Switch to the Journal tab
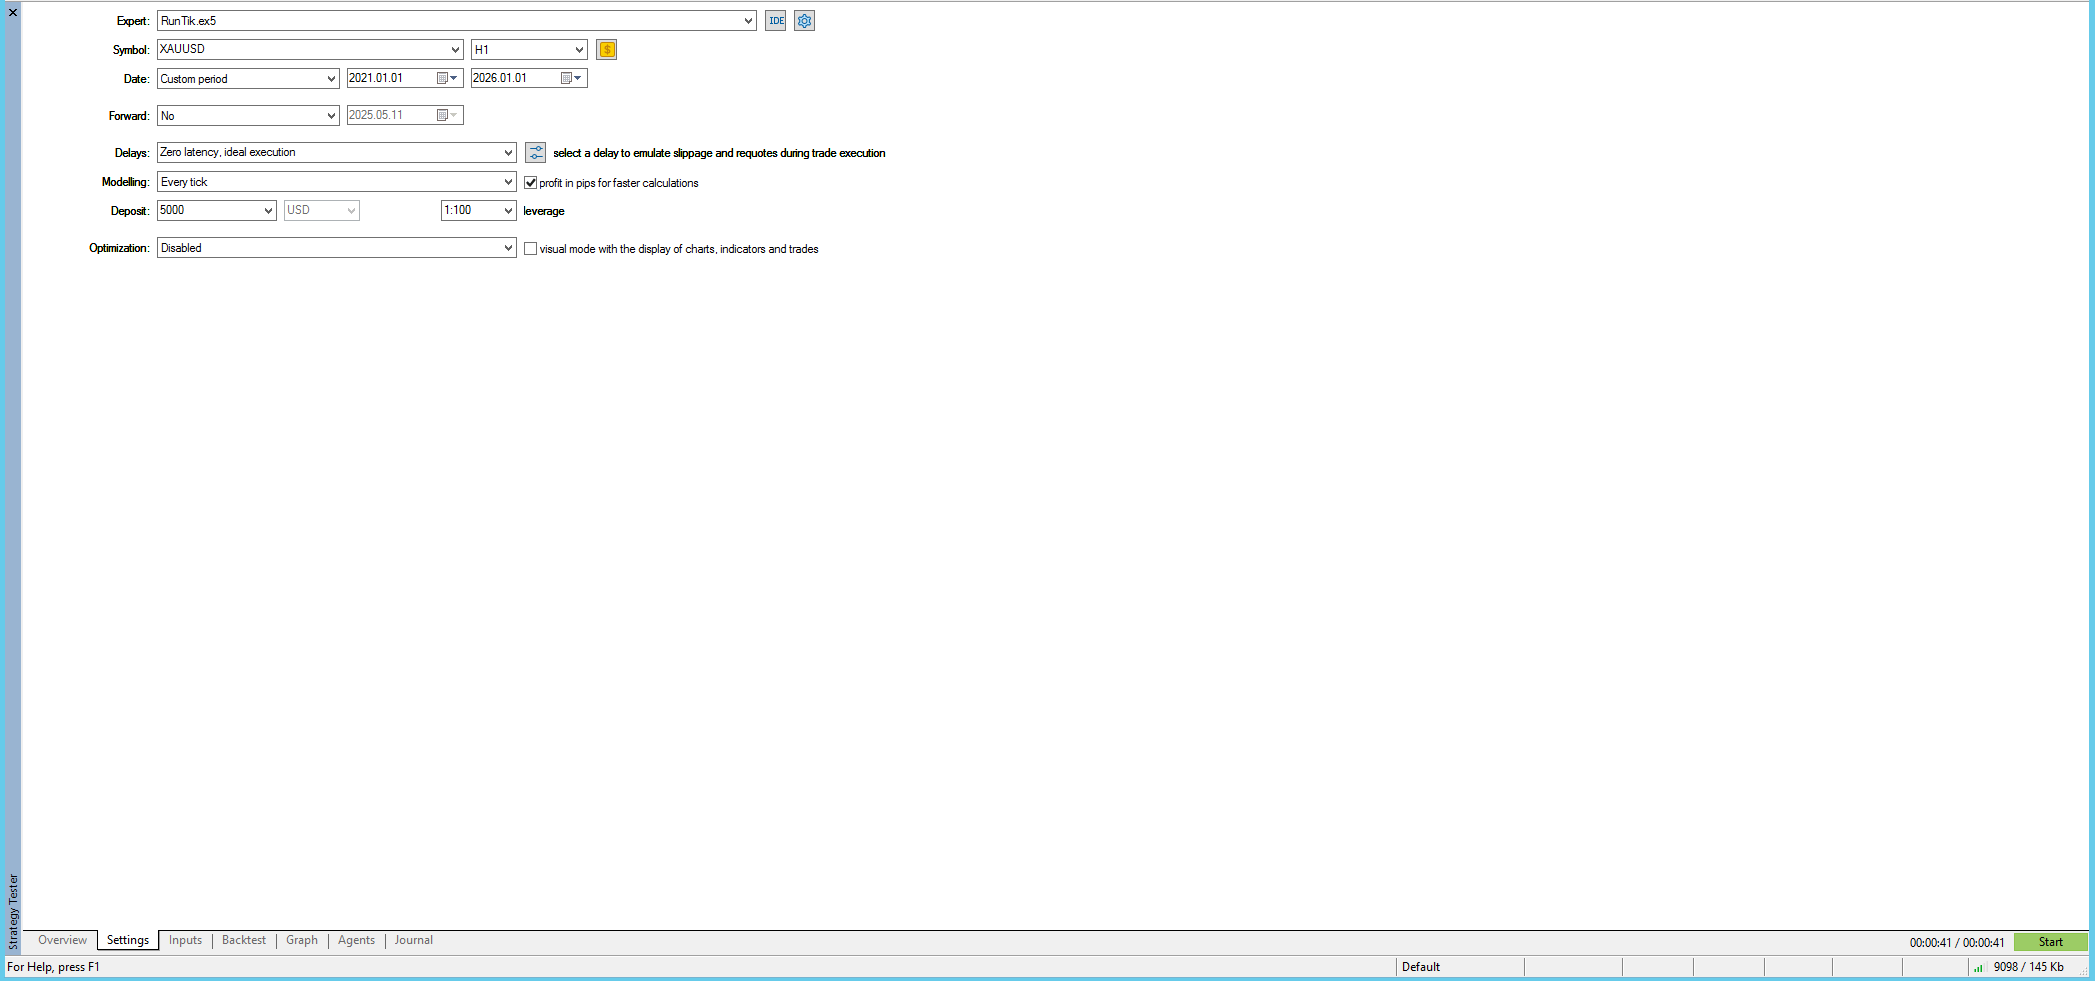 coord(413,940)
